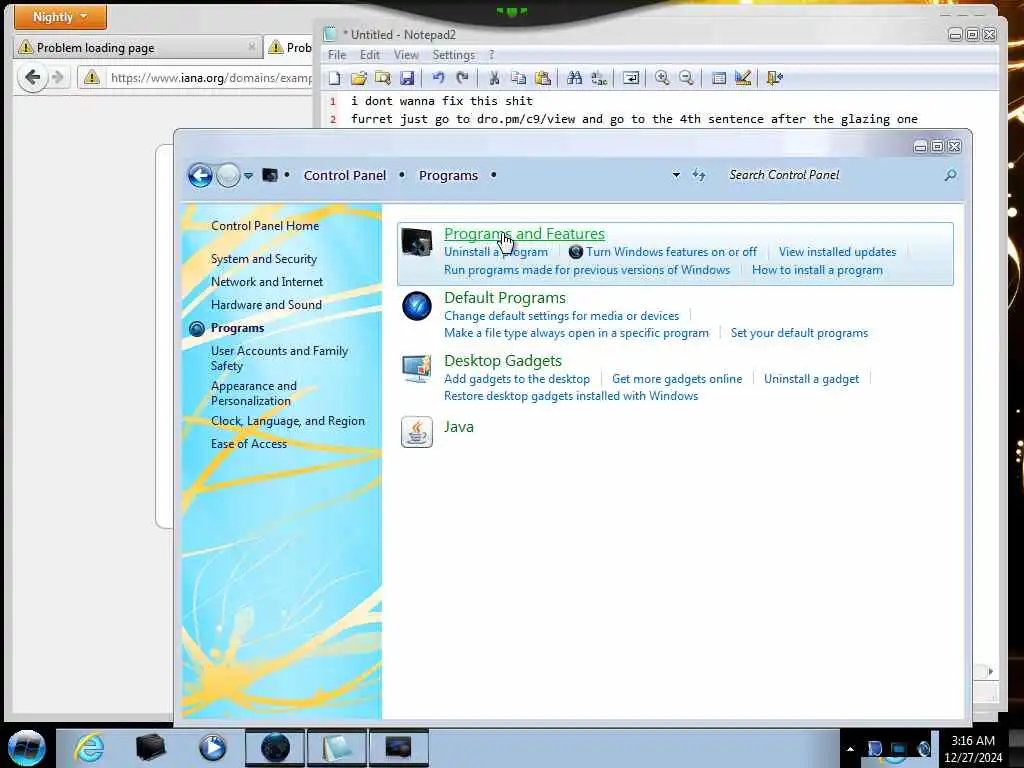Viewport: 1024px width, 768px height.
Task: Click the Copy icon in Notepad2 toolbar
Action: [519, 78]
